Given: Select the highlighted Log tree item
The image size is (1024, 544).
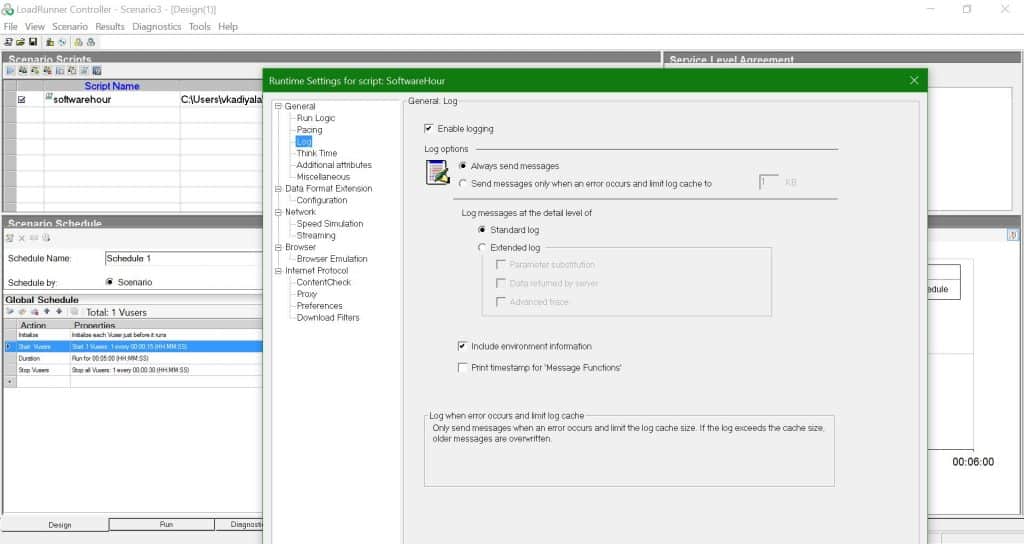Looking at the screenshot, I should tap(304, 141).
